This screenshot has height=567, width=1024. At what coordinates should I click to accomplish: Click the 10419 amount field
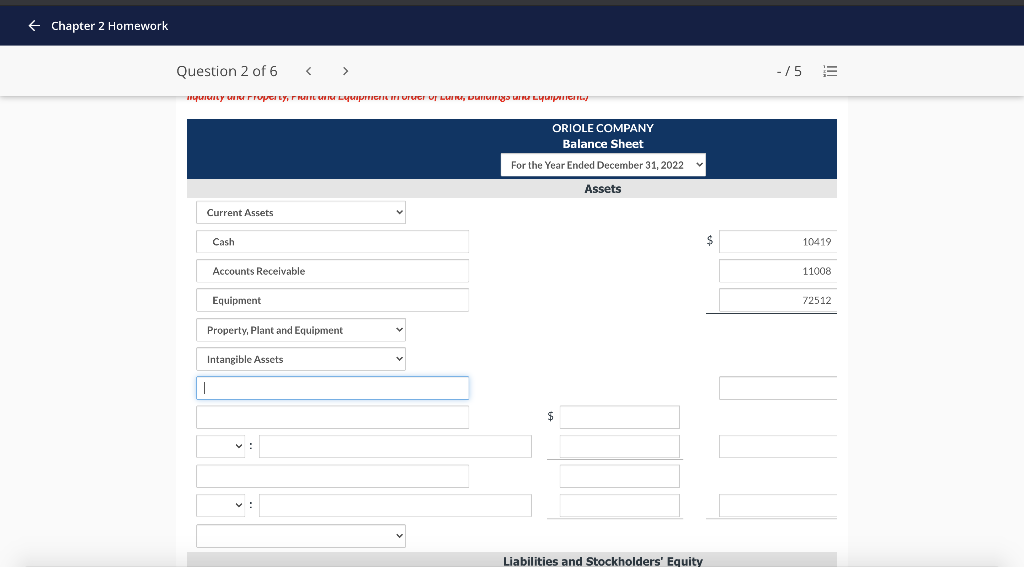click(778, 242)
